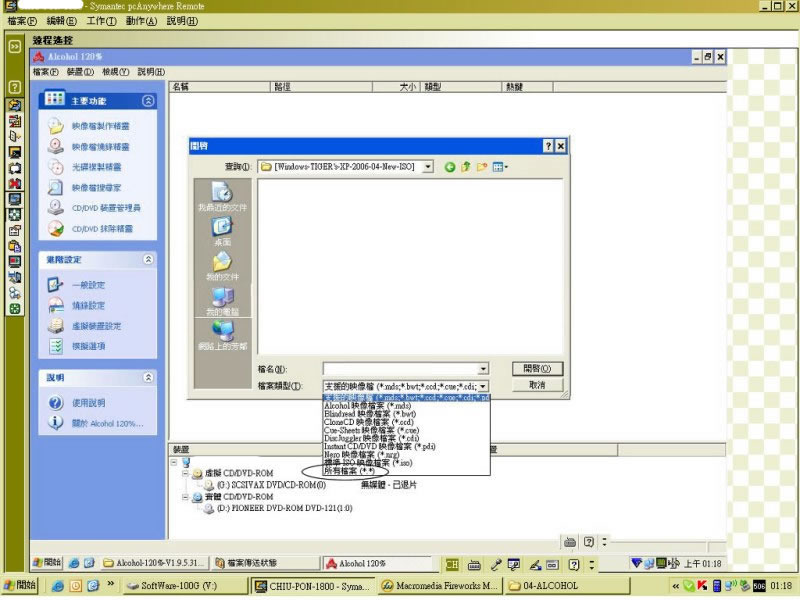Collapse the 實體 CD/DVD-ROM tree node
The image size is (800, 600).
[x=185, y=497]
